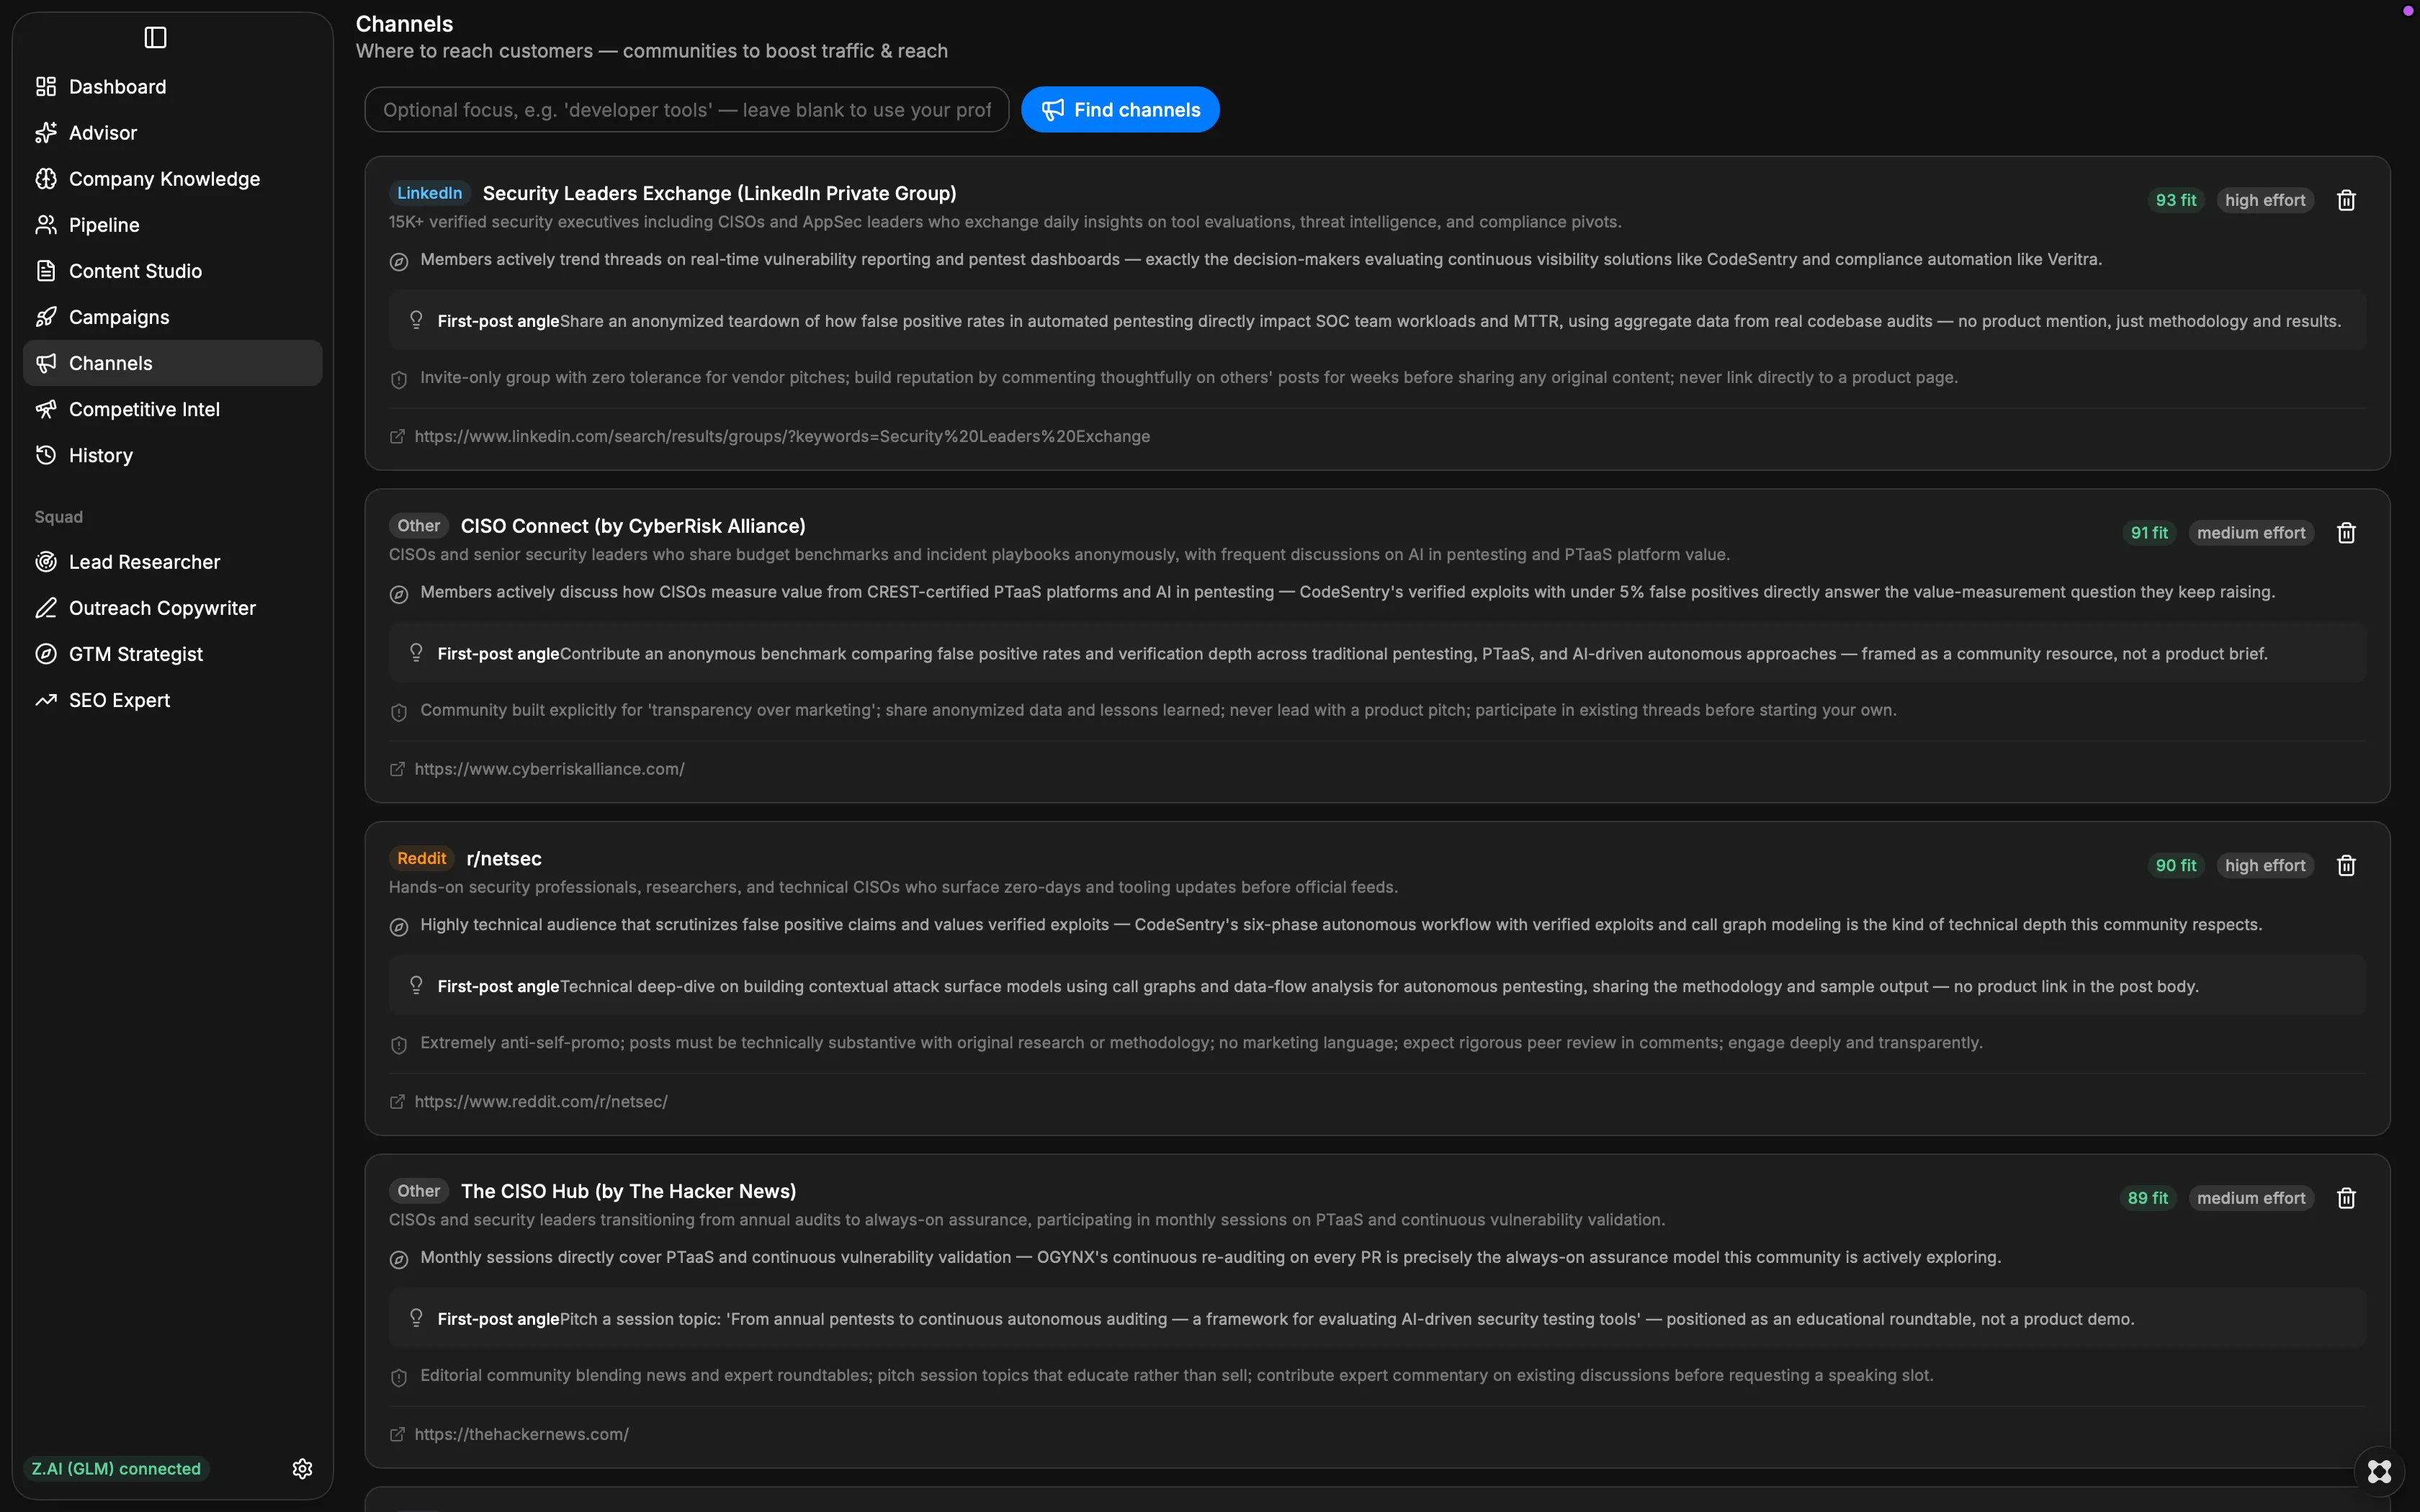Click the Advisor sparkle icon
This screenshot has width=2420, height=1512.
(46, 133)
